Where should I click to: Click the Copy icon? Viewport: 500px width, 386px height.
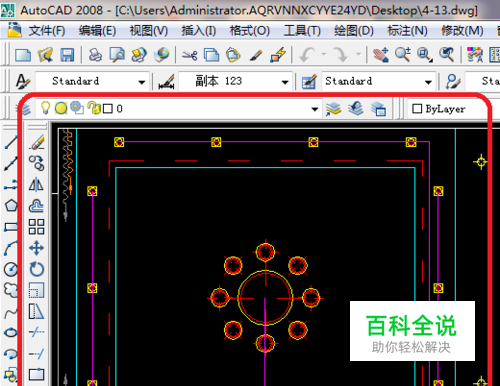click(x=211, y=55)
